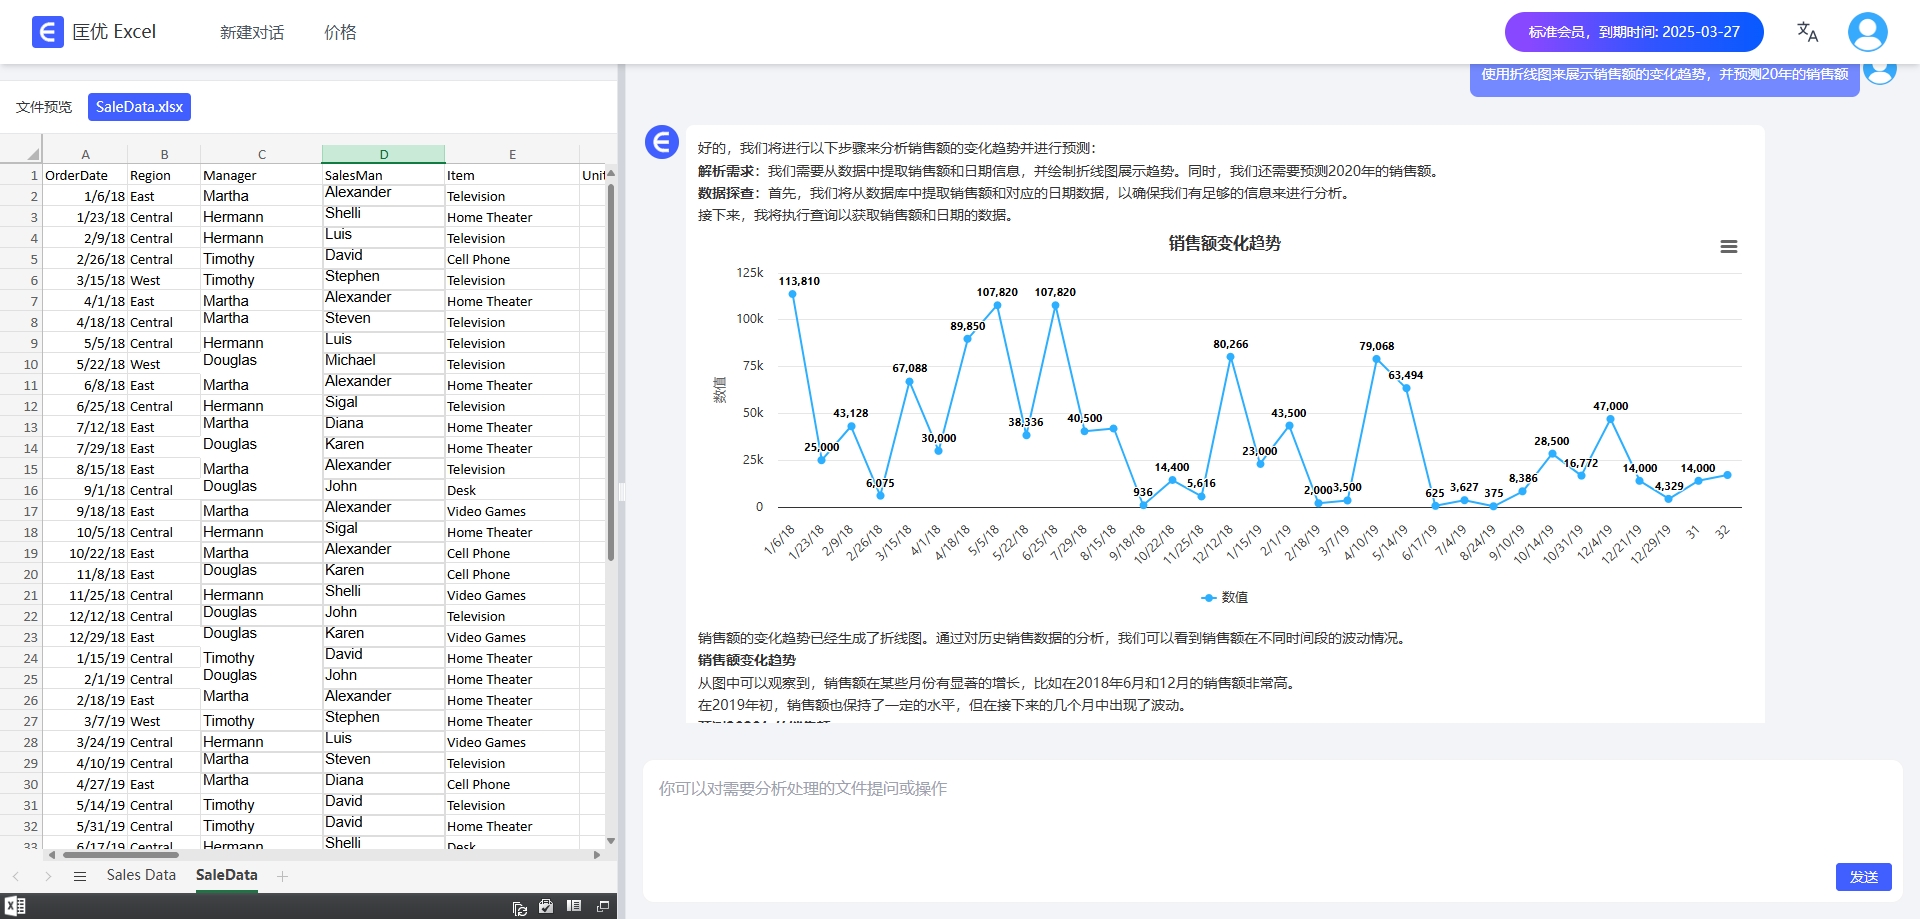Click the scroll left arrow of the spreadsheet
This screenshot has width=1920, height=919.
click(x=52, y=855)
